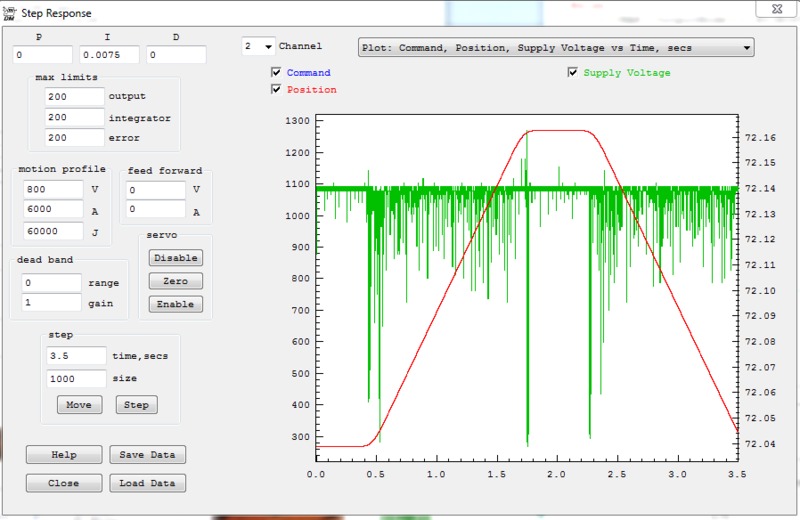Open Help for step response
Viewport: 800px width, 520px height.
64,455
